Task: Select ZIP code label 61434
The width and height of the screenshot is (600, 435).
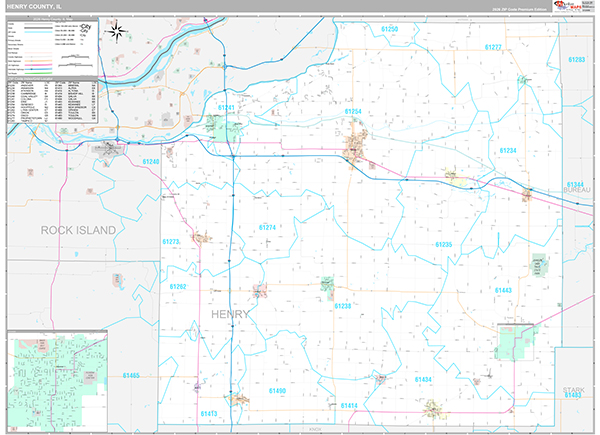Action: click(x=423, y=379)
